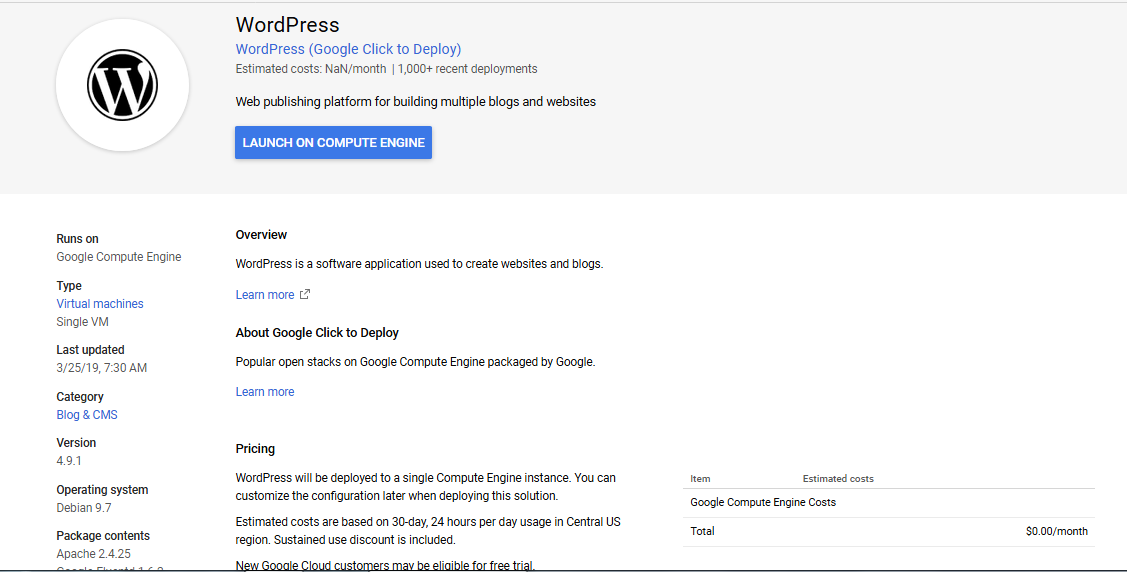Click the Web publishing platform description text
The image size is (1127, 572).
(416, 101)
